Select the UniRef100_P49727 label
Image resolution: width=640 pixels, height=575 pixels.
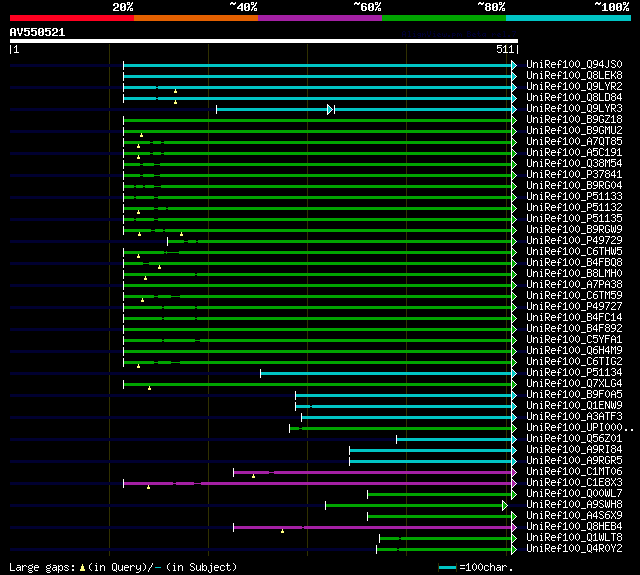pyautogui.click(x=574, y=307)
